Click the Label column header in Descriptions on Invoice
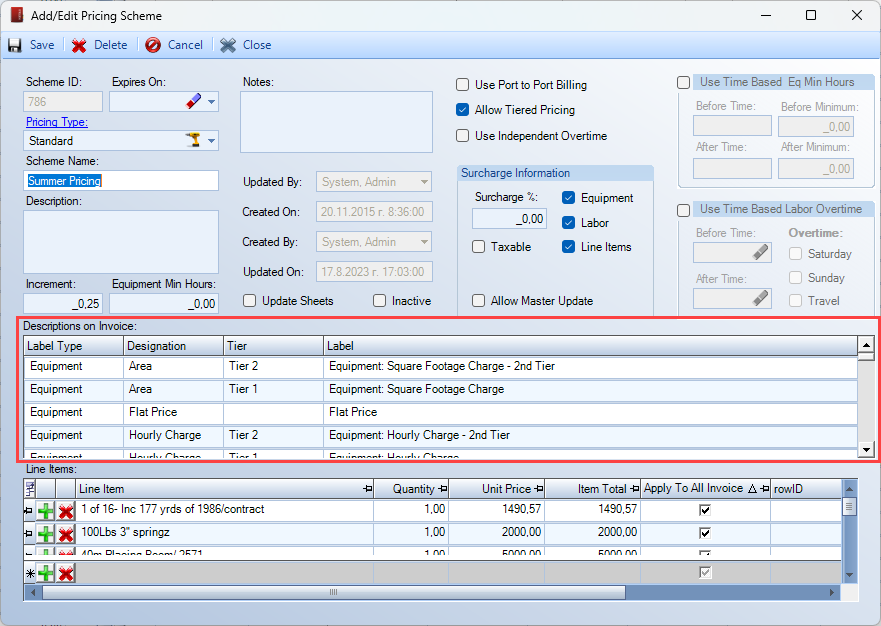 591,346
